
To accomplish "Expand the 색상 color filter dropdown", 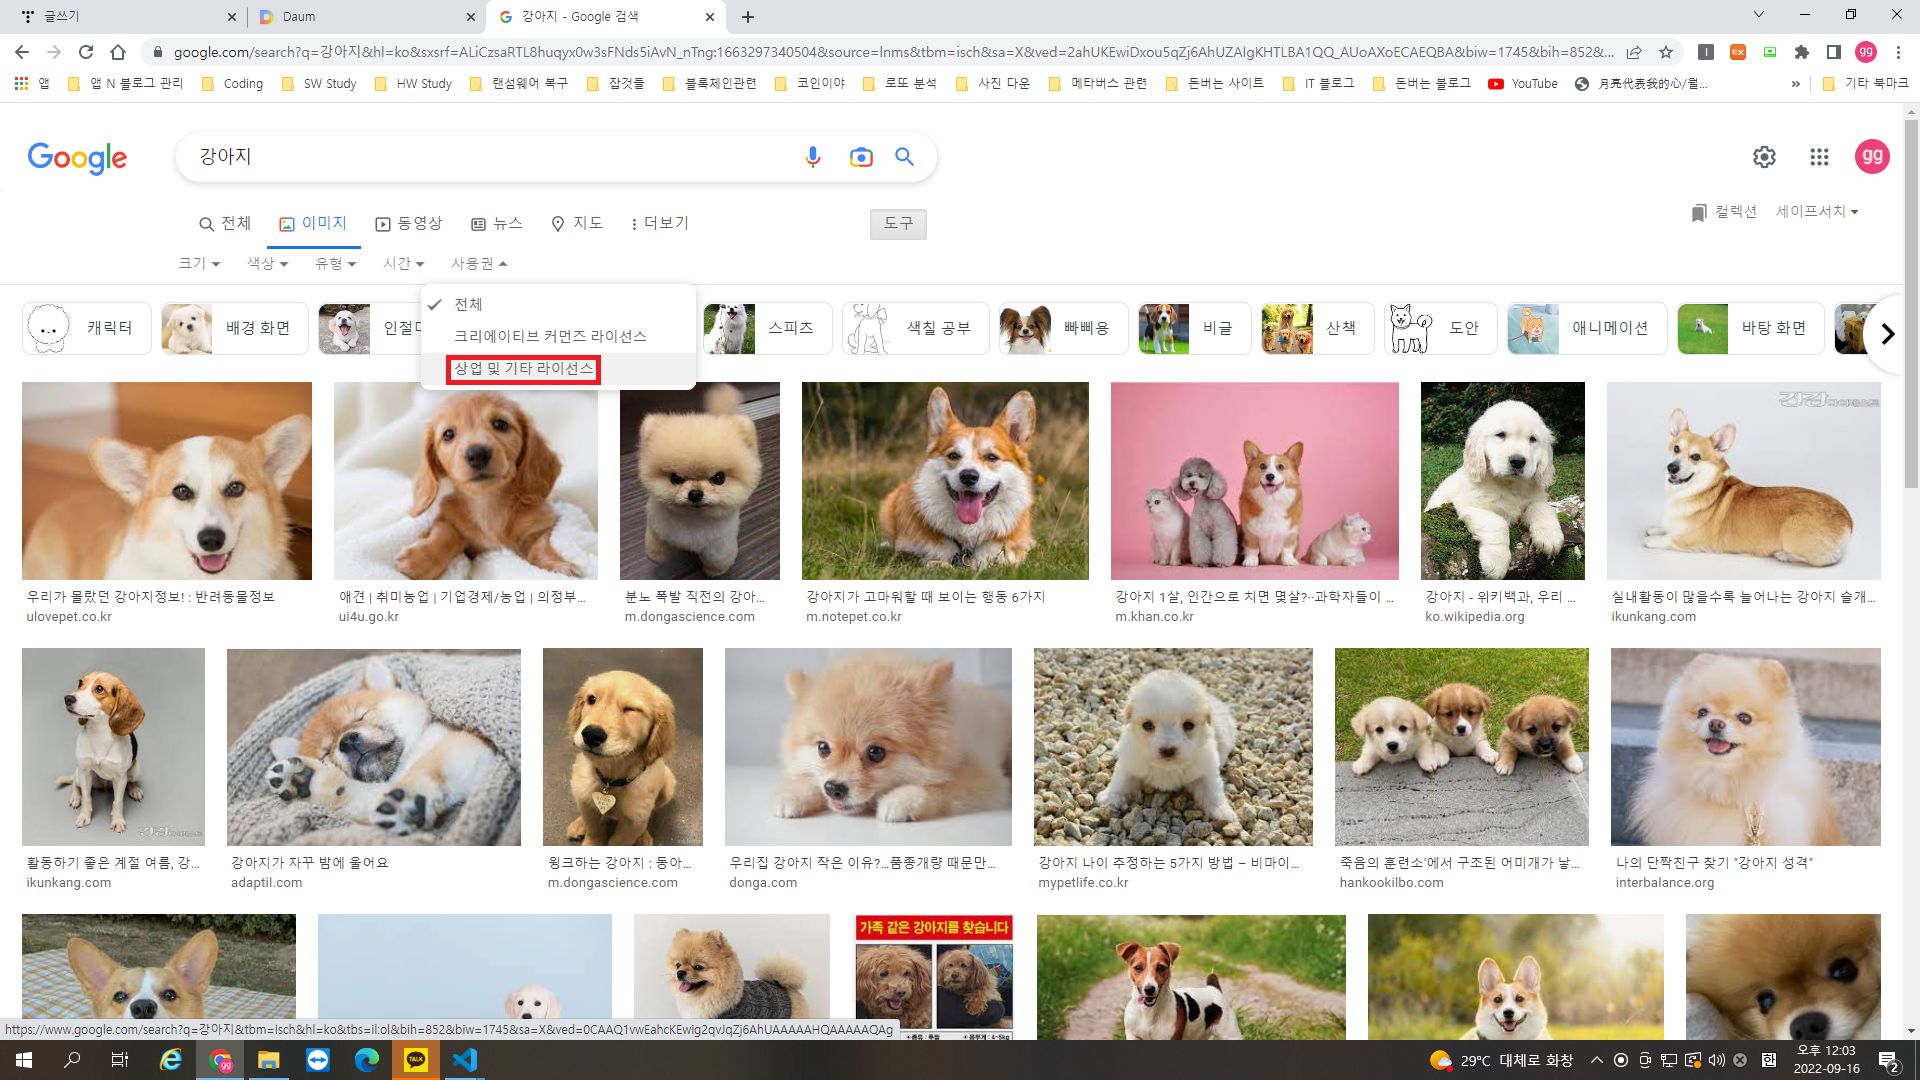I will point(268,263).
